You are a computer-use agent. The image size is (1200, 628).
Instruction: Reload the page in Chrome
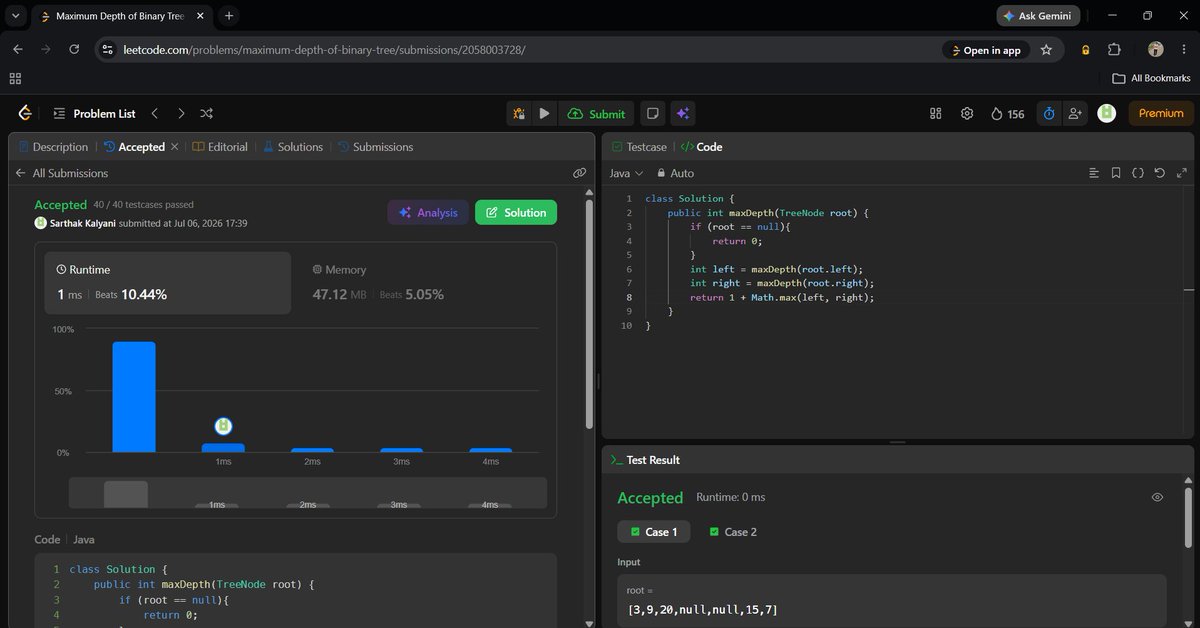pos(74,50)
